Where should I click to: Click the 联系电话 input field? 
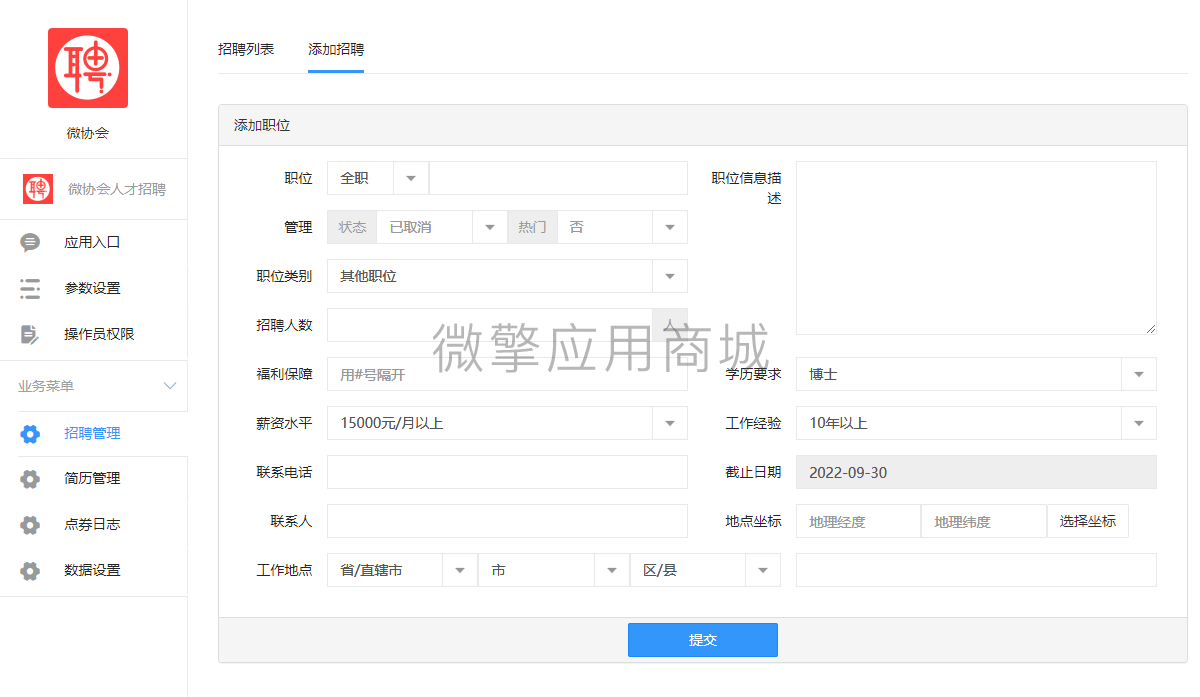click(507, 472)
